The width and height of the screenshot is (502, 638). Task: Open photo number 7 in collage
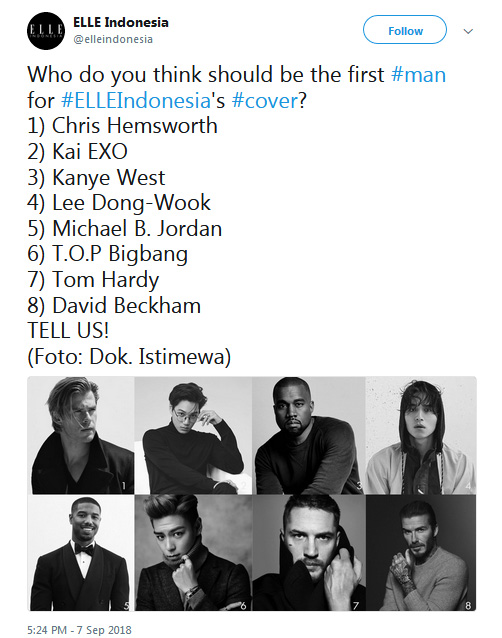(309, 553)
